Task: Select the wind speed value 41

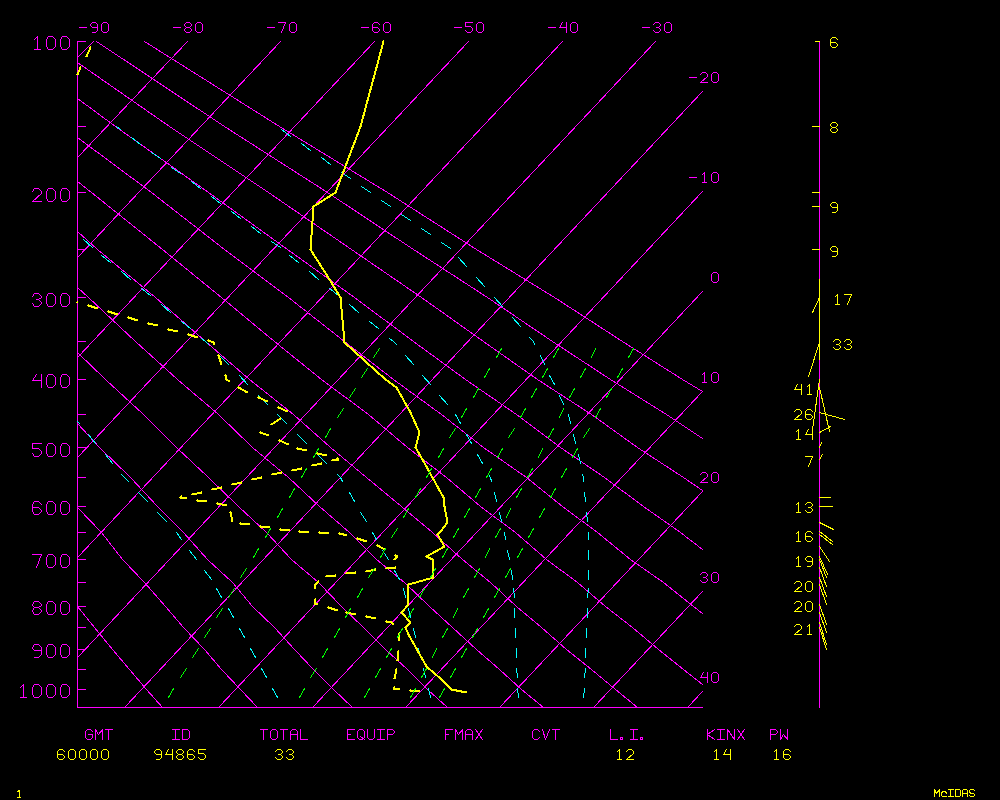Action: (803, 389)
